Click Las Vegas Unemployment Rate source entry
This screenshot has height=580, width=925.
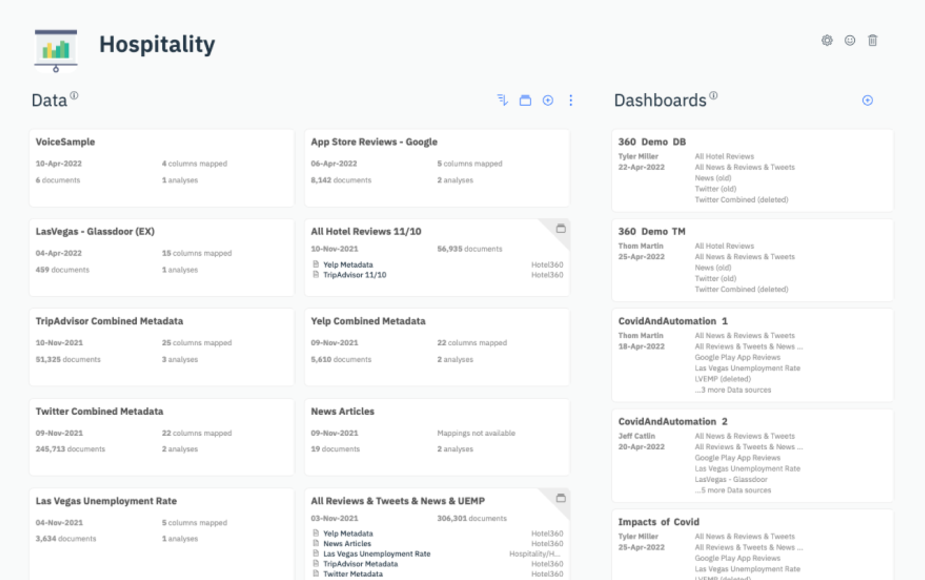coord(376,553)
